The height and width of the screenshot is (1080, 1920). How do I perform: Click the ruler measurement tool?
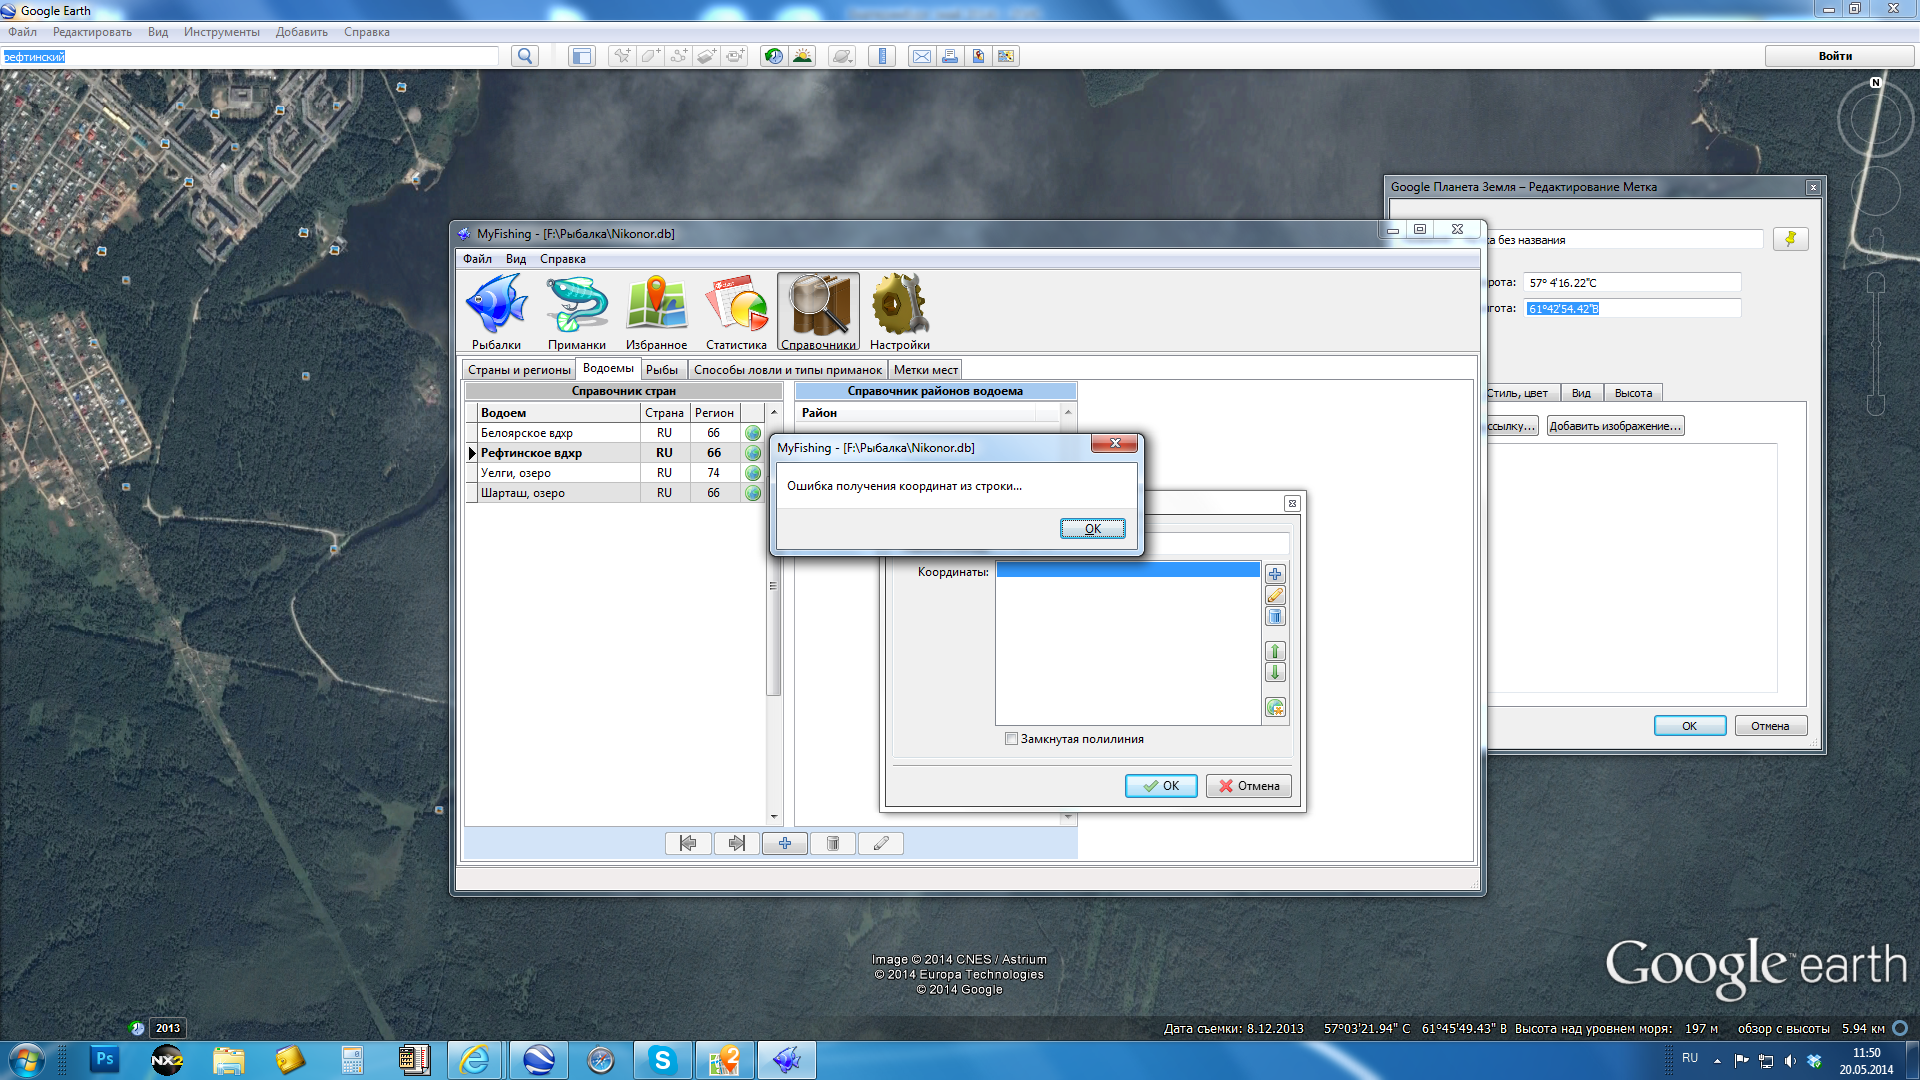(x=882, y=56)
